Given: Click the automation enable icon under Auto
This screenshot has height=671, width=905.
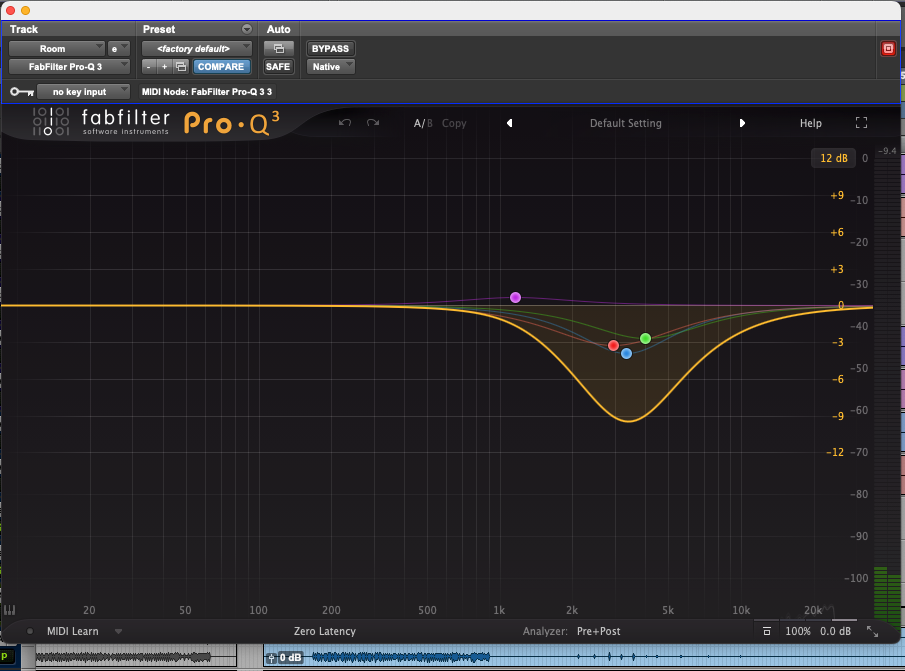Looking at the screenshot, I should pos(279,48).
